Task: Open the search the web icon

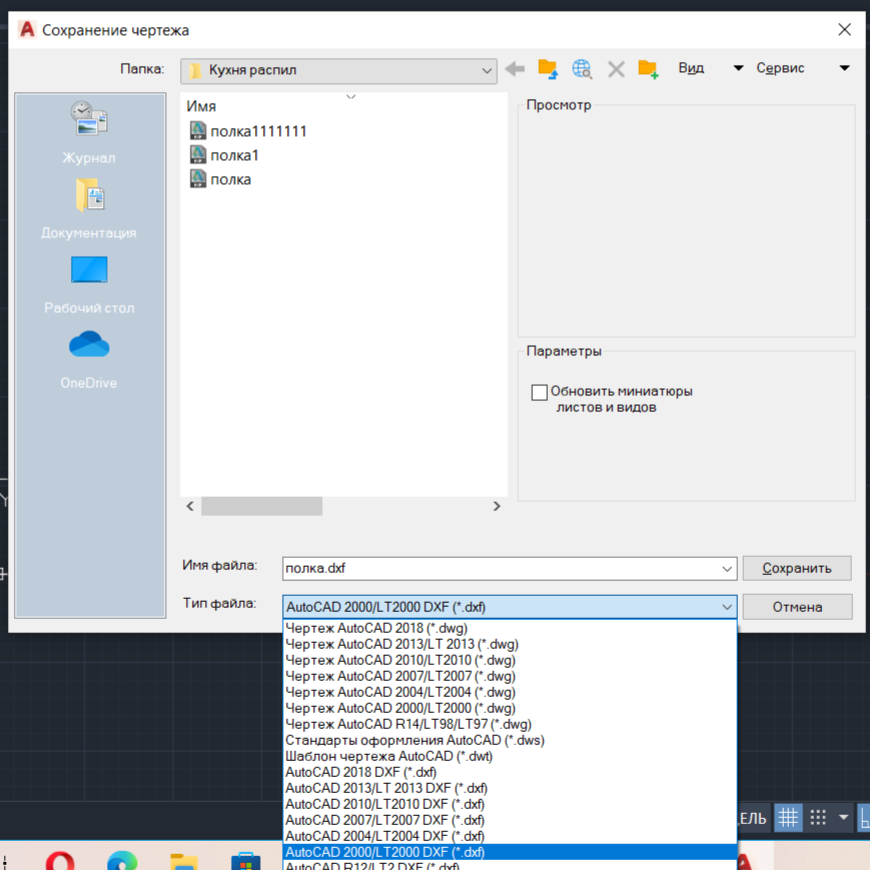Action: click(x=581, y=69)
